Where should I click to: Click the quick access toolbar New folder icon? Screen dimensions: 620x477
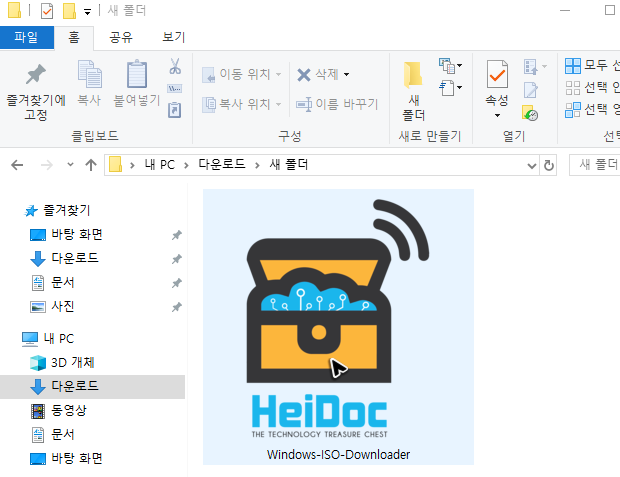[69, 11]
